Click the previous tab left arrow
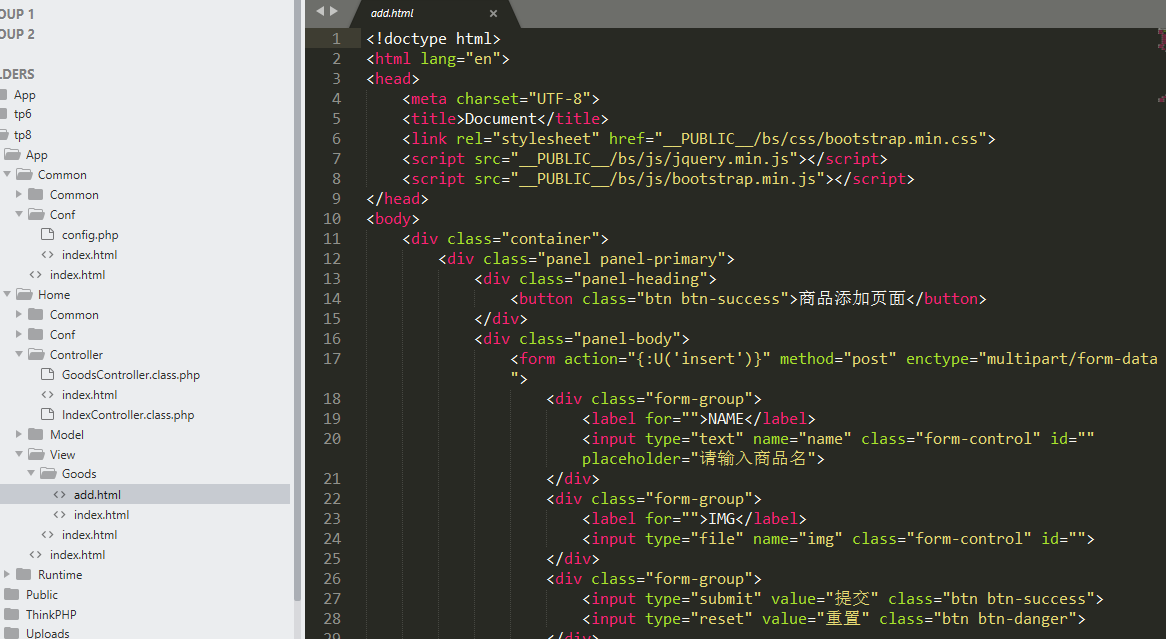Screen dimensions: 1166x639 coord(320,11)
